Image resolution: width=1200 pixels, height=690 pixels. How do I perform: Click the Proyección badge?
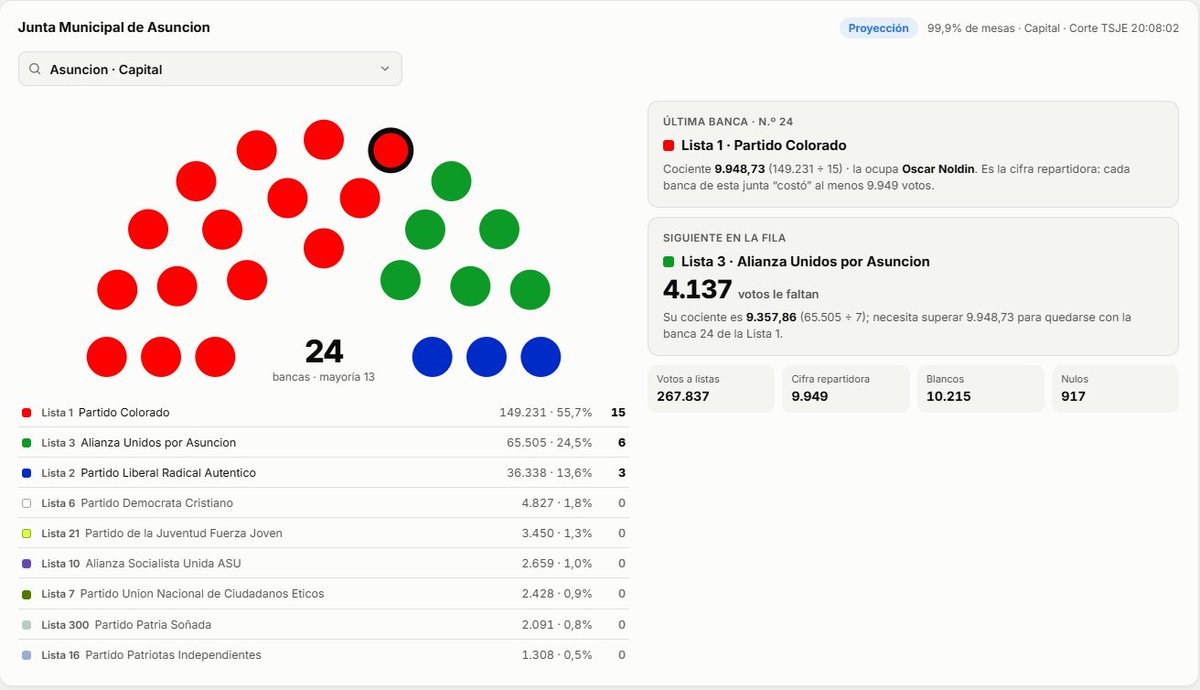[x=879, y=28]
